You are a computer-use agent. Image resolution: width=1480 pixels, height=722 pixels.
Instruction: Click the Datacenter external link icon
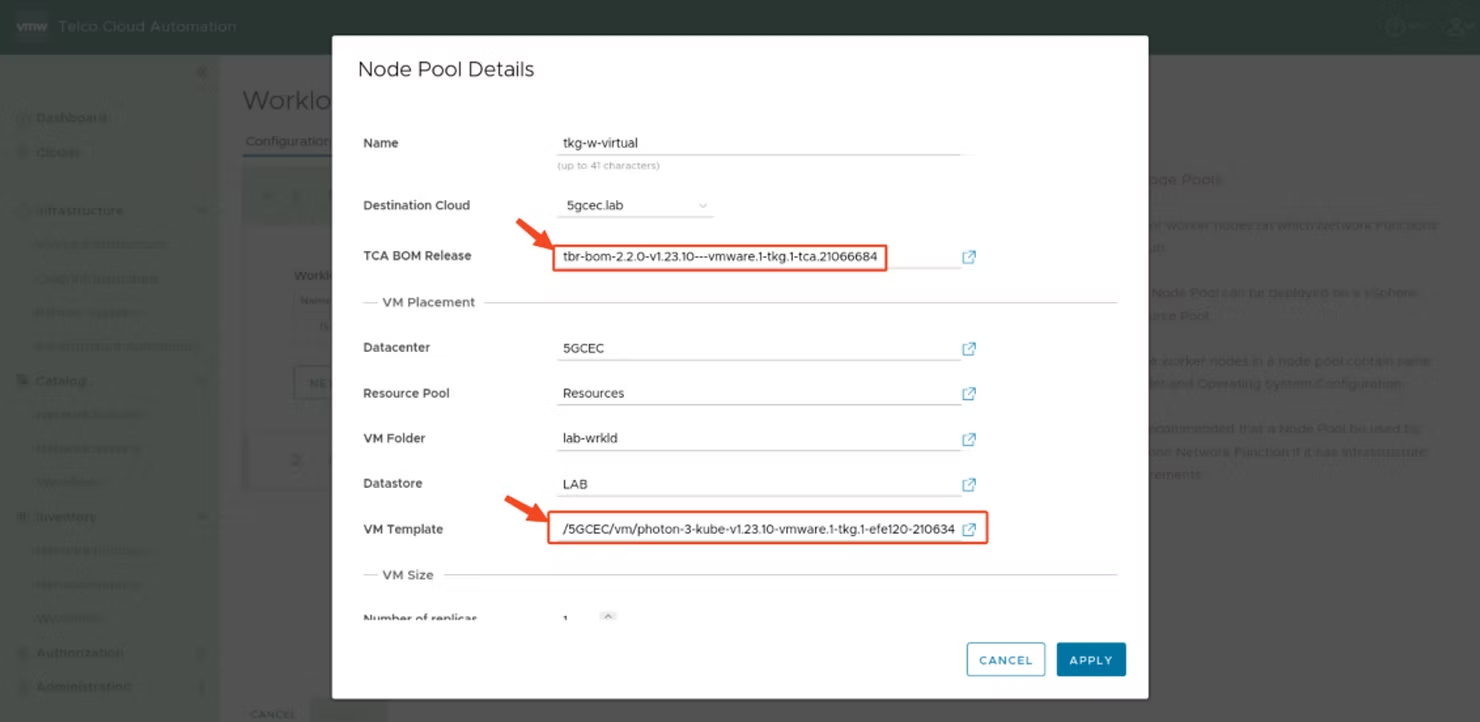[968, 348]
